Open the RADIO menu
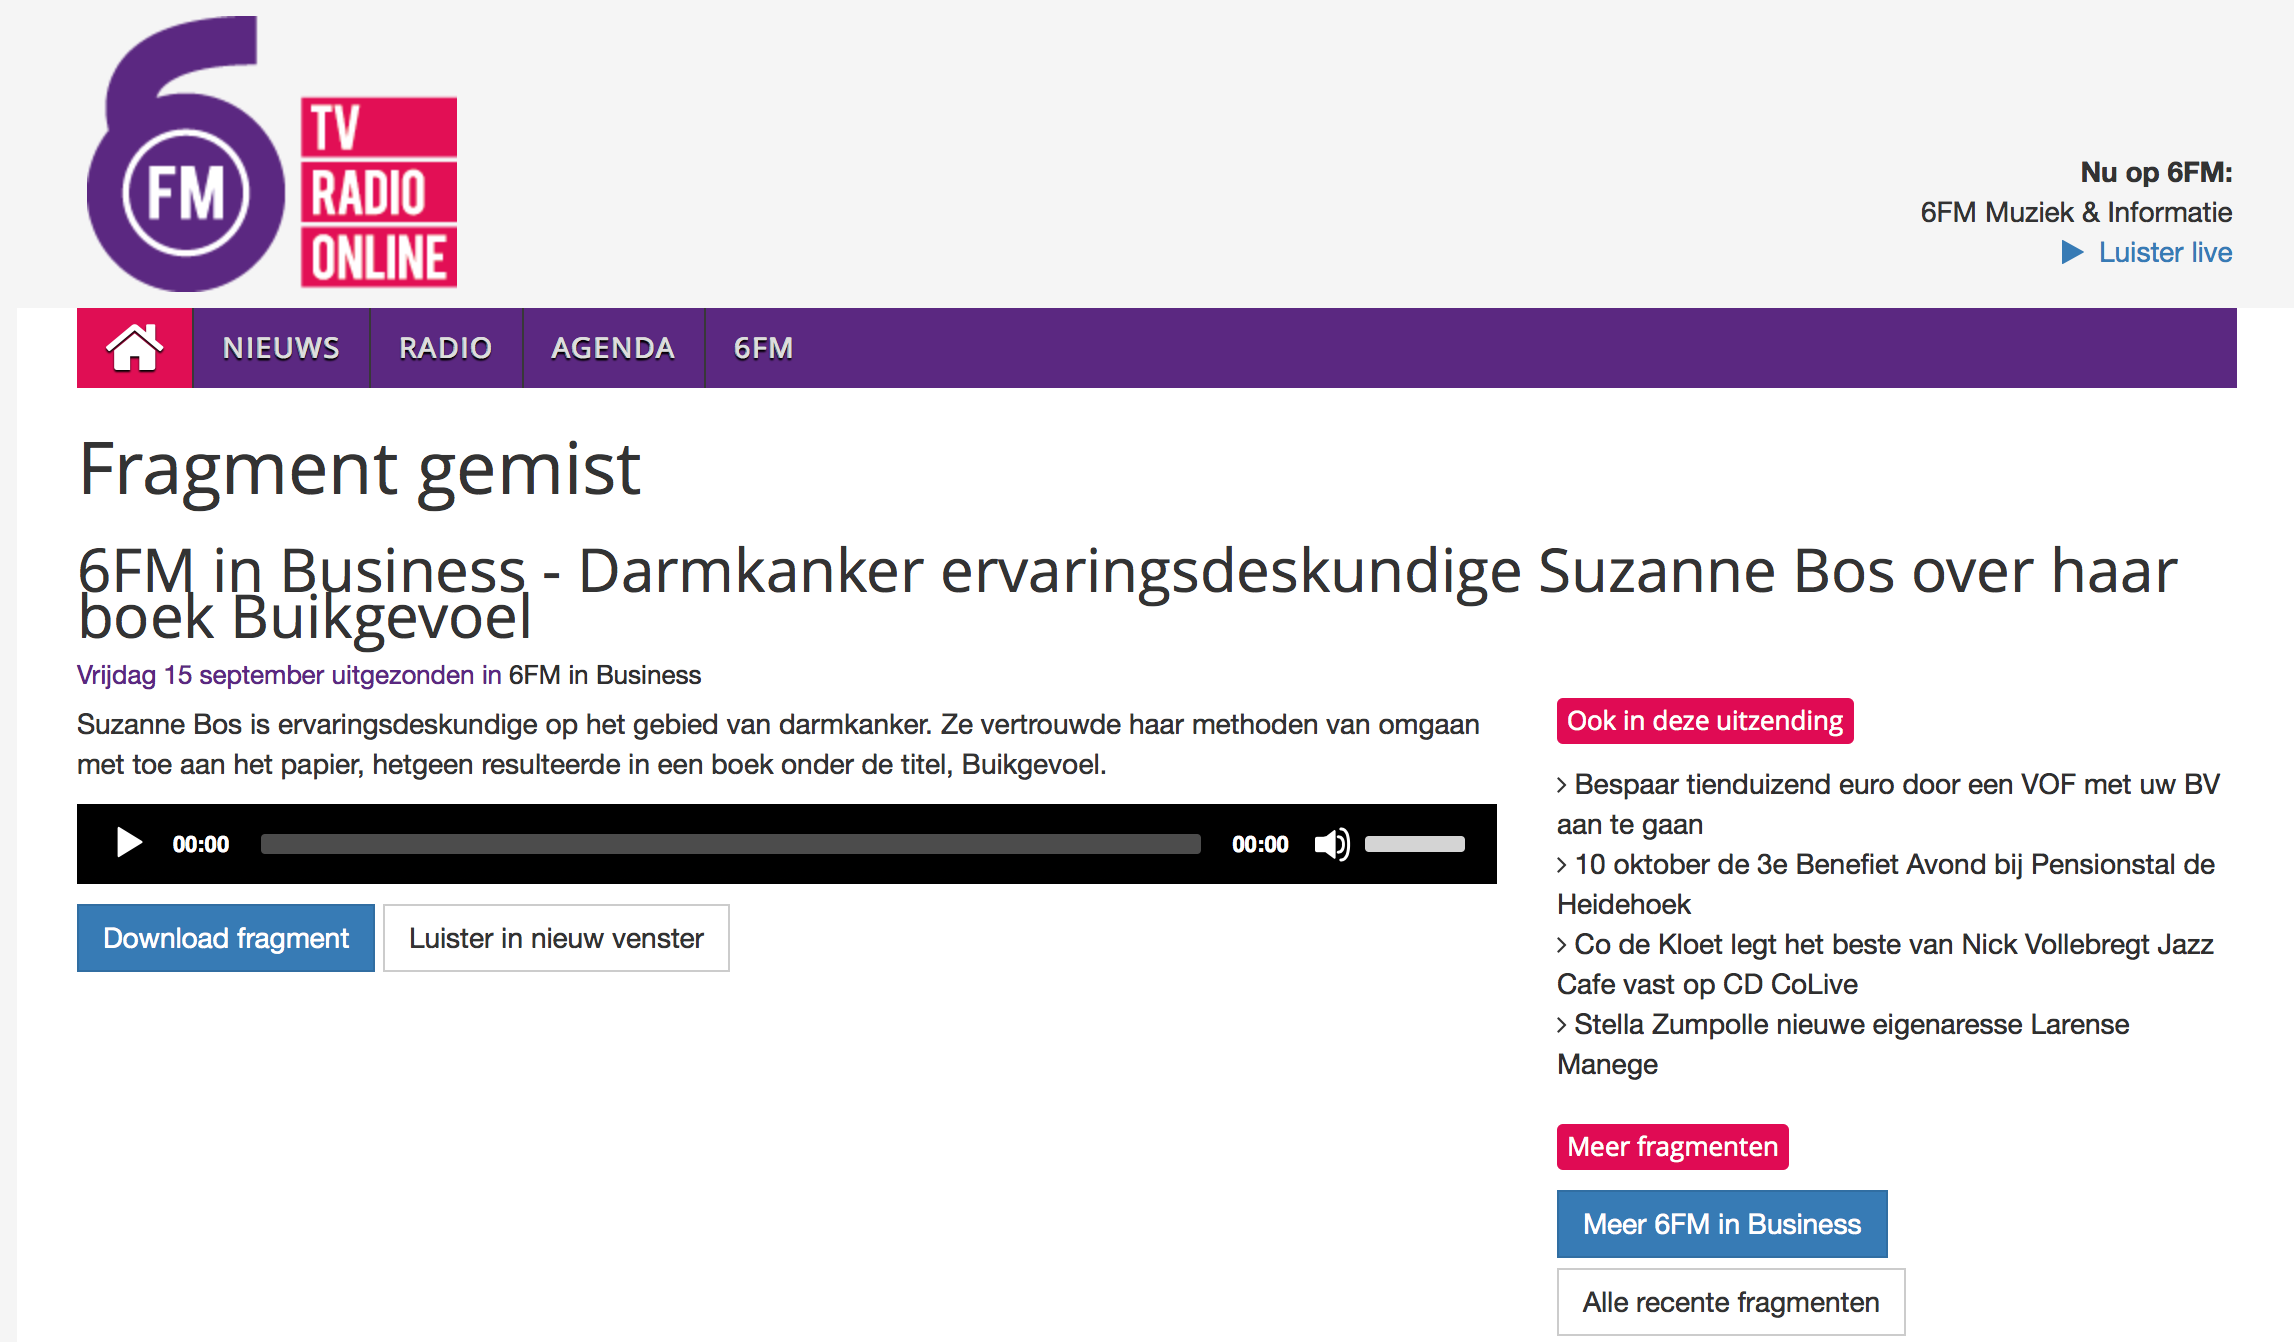The width and height of the screenshot is (2294, 1342). (x=446, y=348)
